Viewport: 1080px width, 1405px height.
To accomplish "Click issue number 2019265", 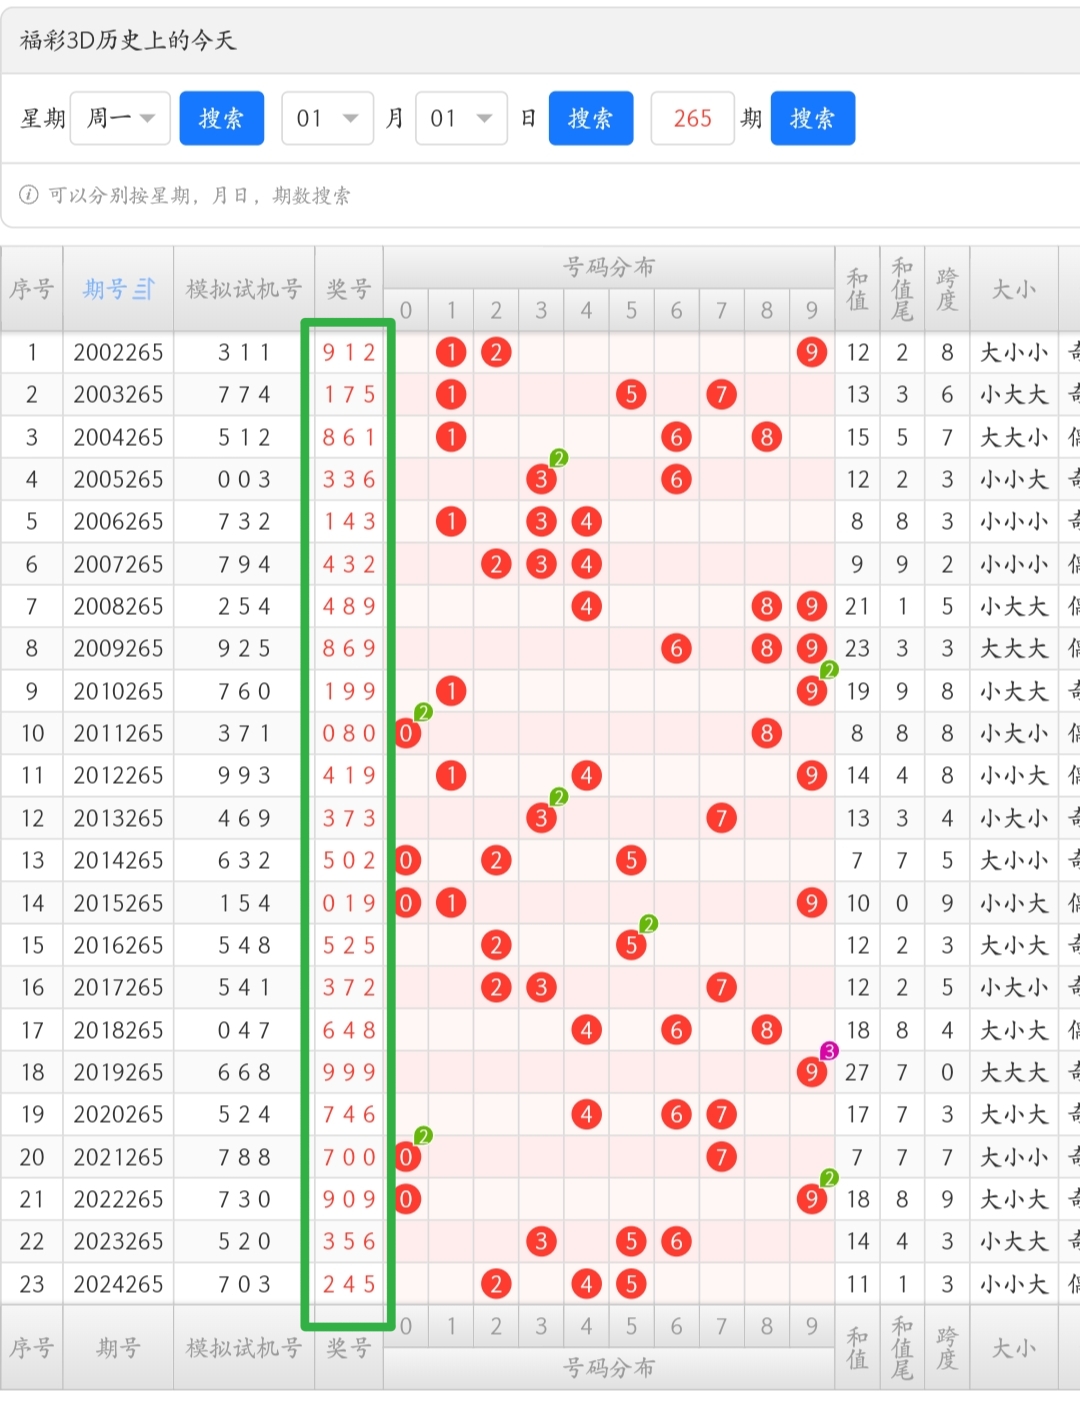I will (118, 1072).
